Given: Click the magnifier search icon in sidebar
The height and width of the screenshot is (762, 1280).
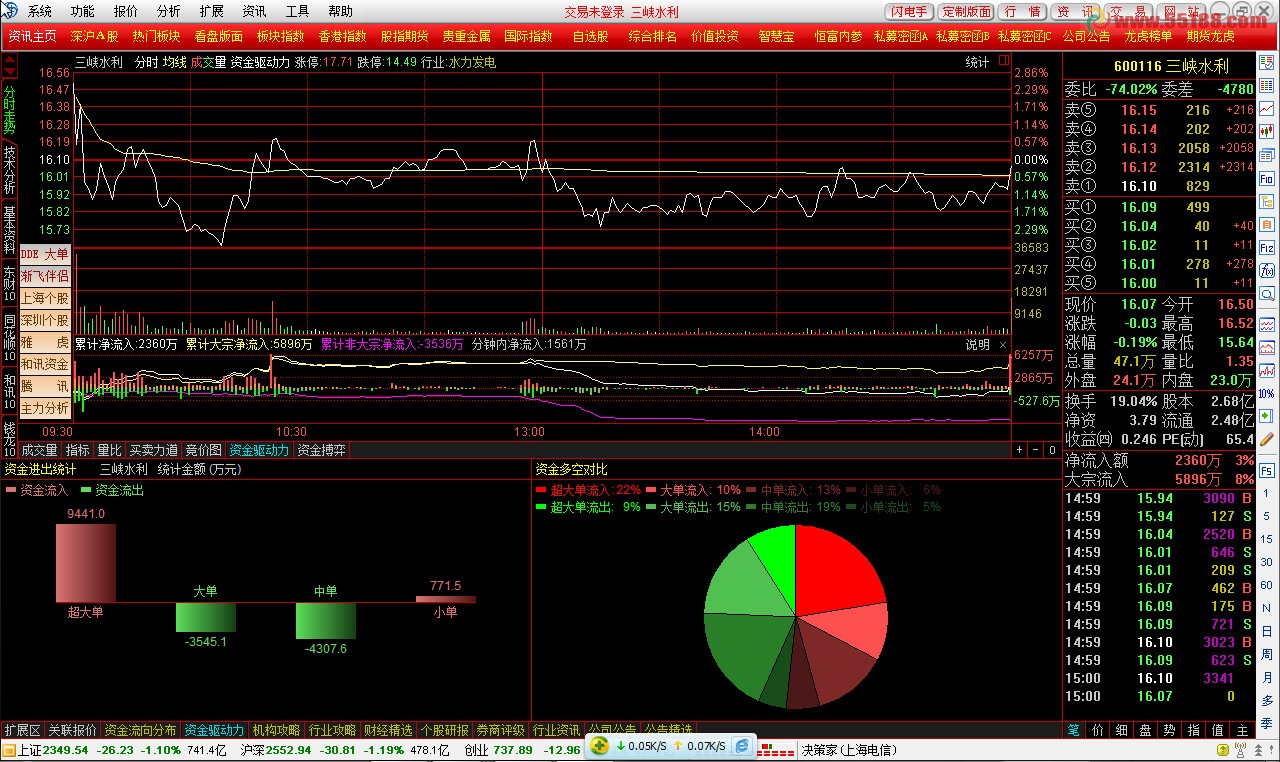Looking at the screenshot, I should [1267, 294].
